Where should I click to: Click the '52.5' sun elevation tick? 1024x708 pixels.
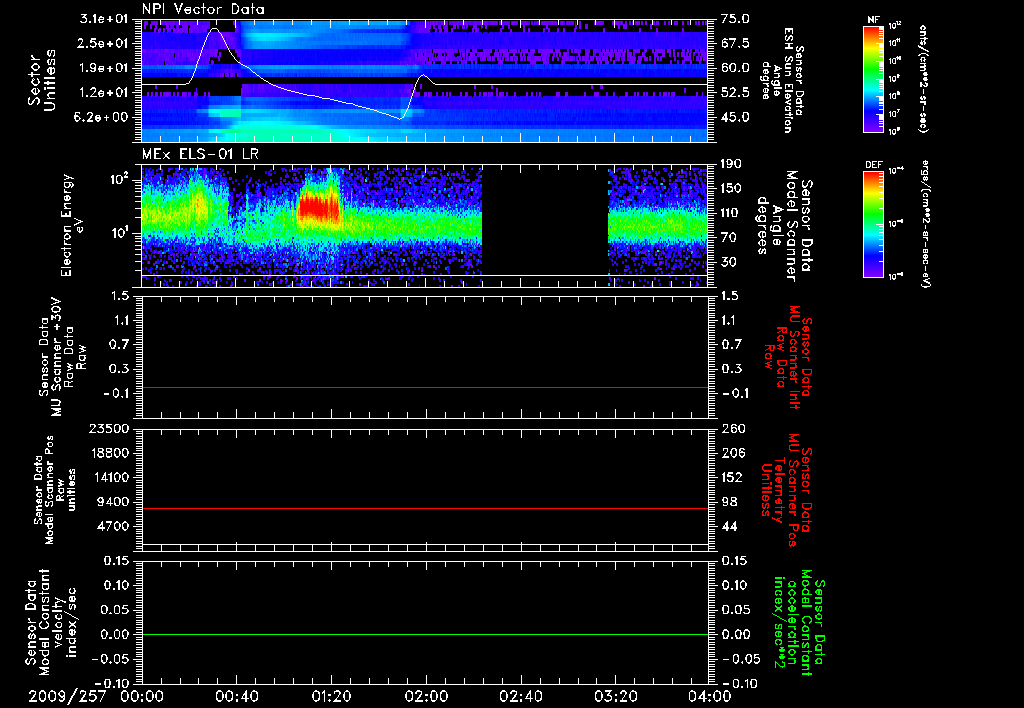tap(735, 93)
